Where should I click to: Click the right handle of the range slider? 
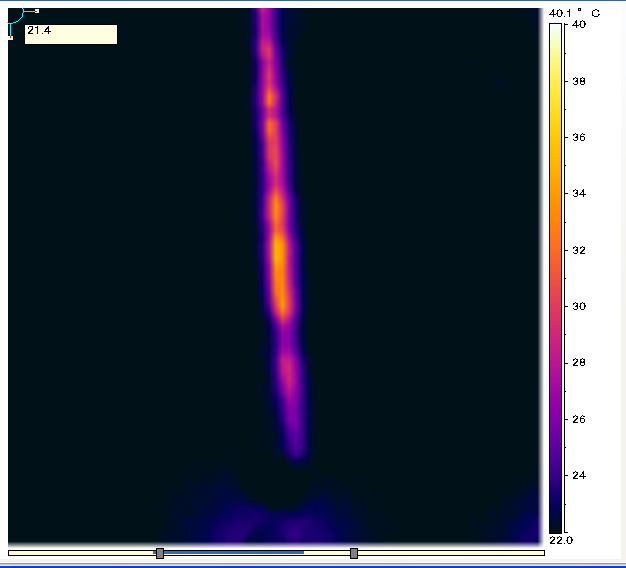[x=354, y=553]
